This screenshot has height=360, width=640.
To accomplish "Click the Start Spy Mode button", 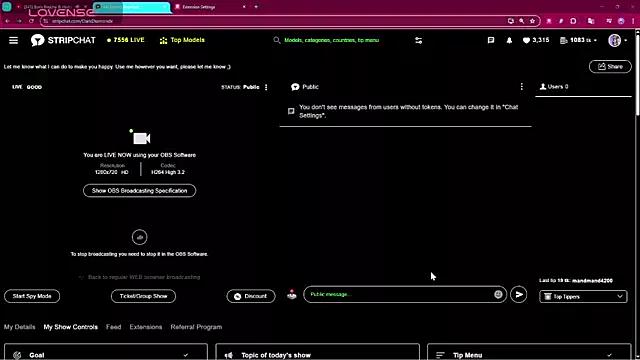I will pyautogui.click(x=32, y=296).
